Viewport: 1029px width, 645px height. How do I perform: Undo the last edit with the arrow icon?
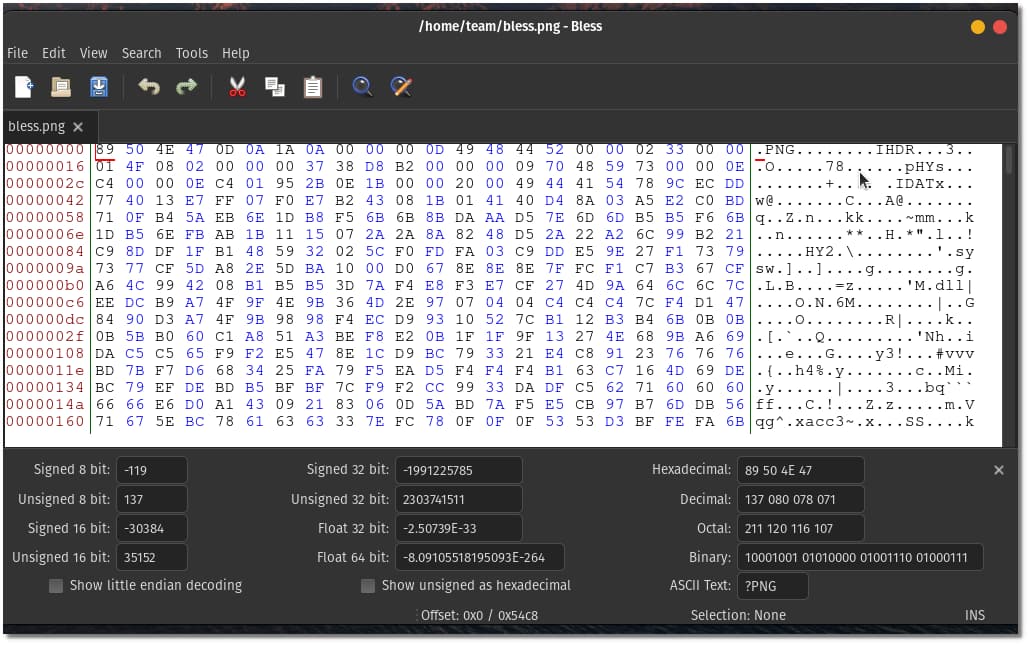pyautogui.click(x=149, y=87)
